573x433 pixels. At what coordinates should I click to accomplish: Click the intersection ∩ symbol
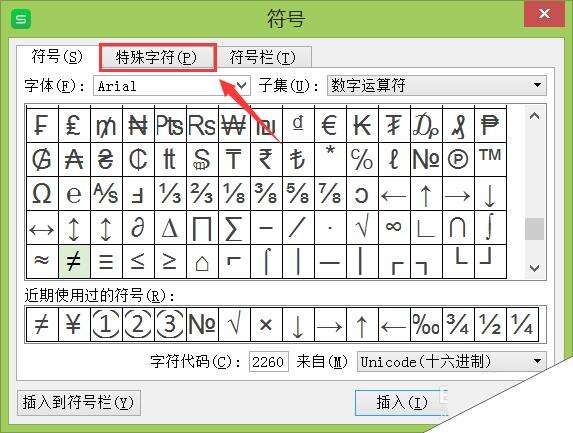458,228
